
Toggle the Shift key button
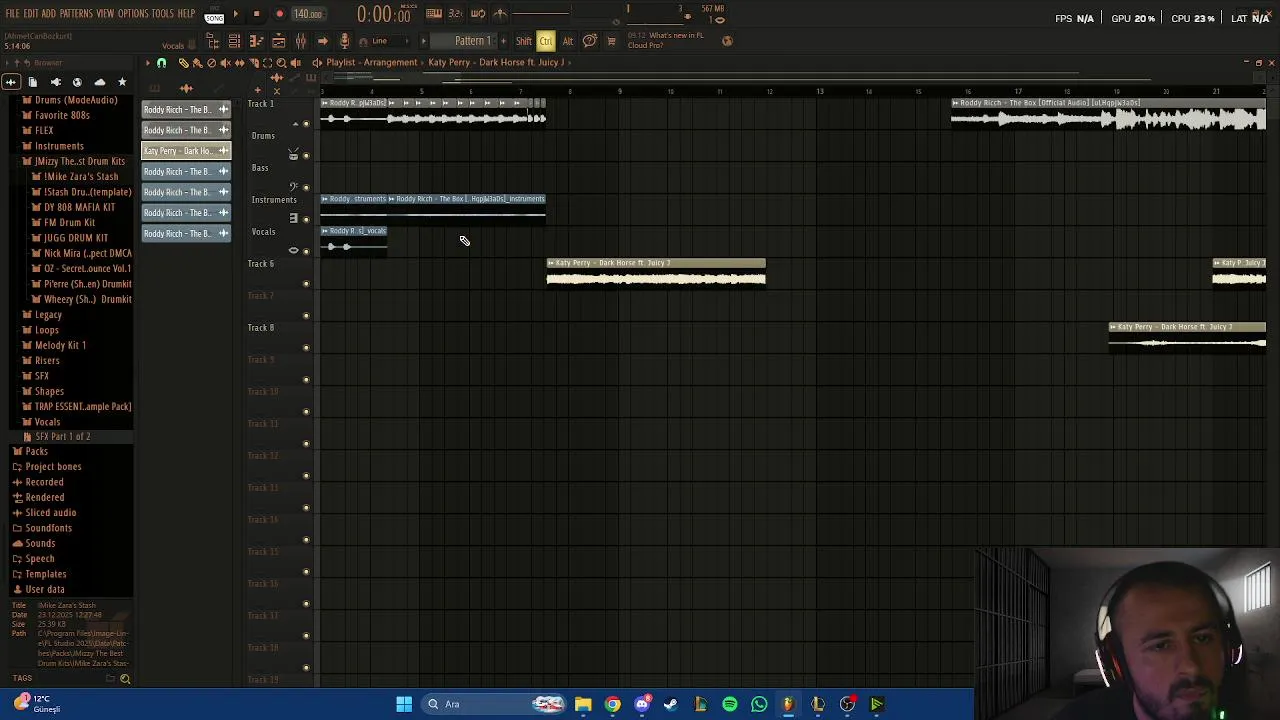point(524,41)
